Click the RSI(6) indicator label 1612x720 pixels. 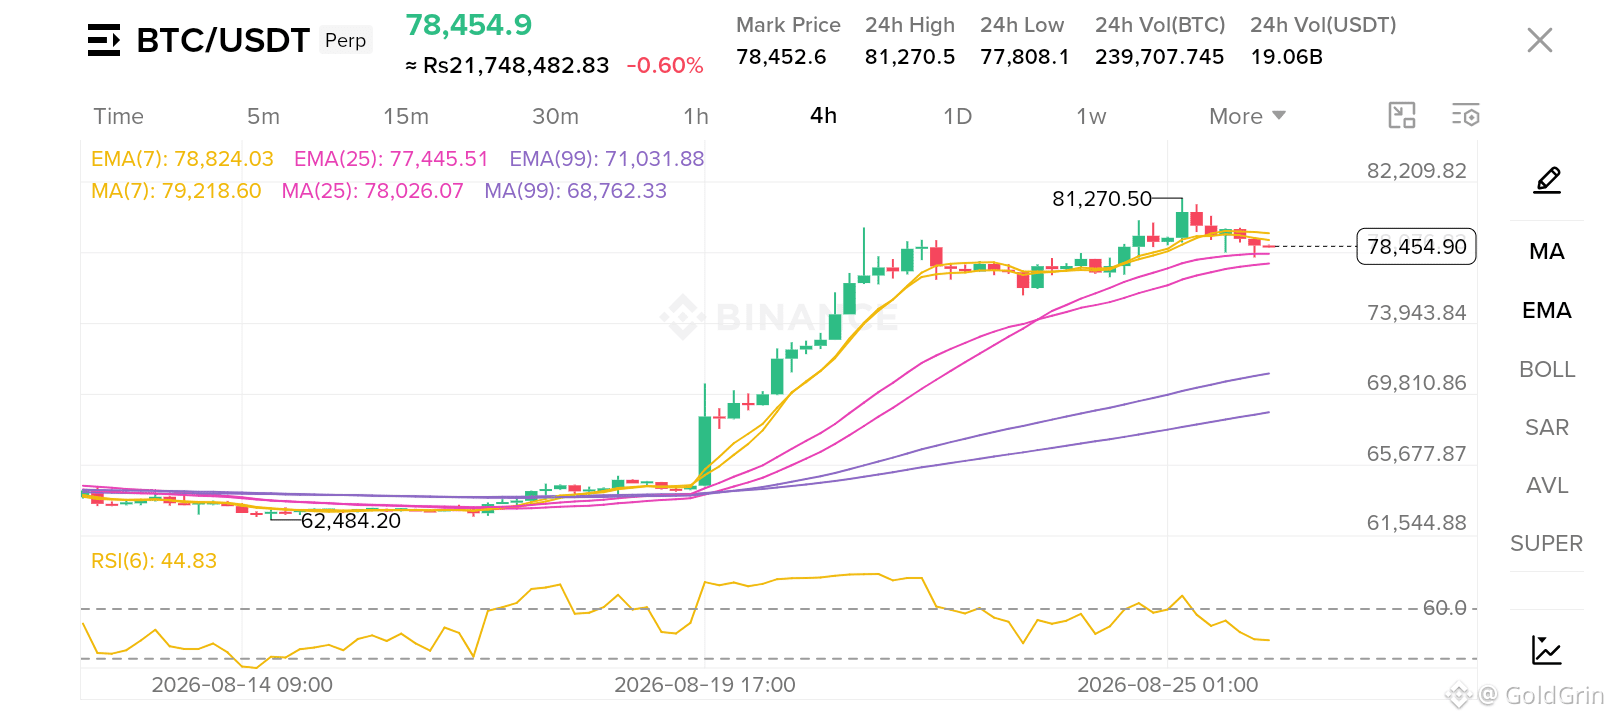(x=154, y=561)
